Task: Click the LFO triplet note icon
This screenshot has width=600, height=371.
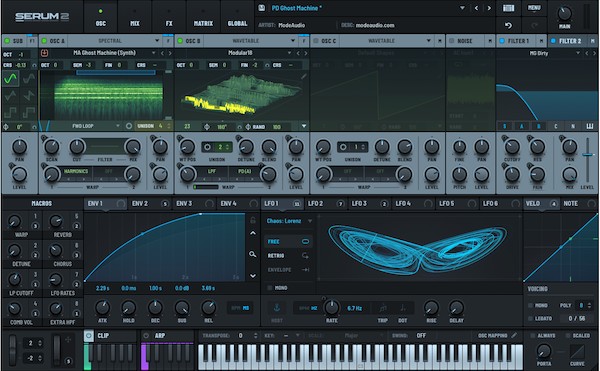Action: click(383, 308)
